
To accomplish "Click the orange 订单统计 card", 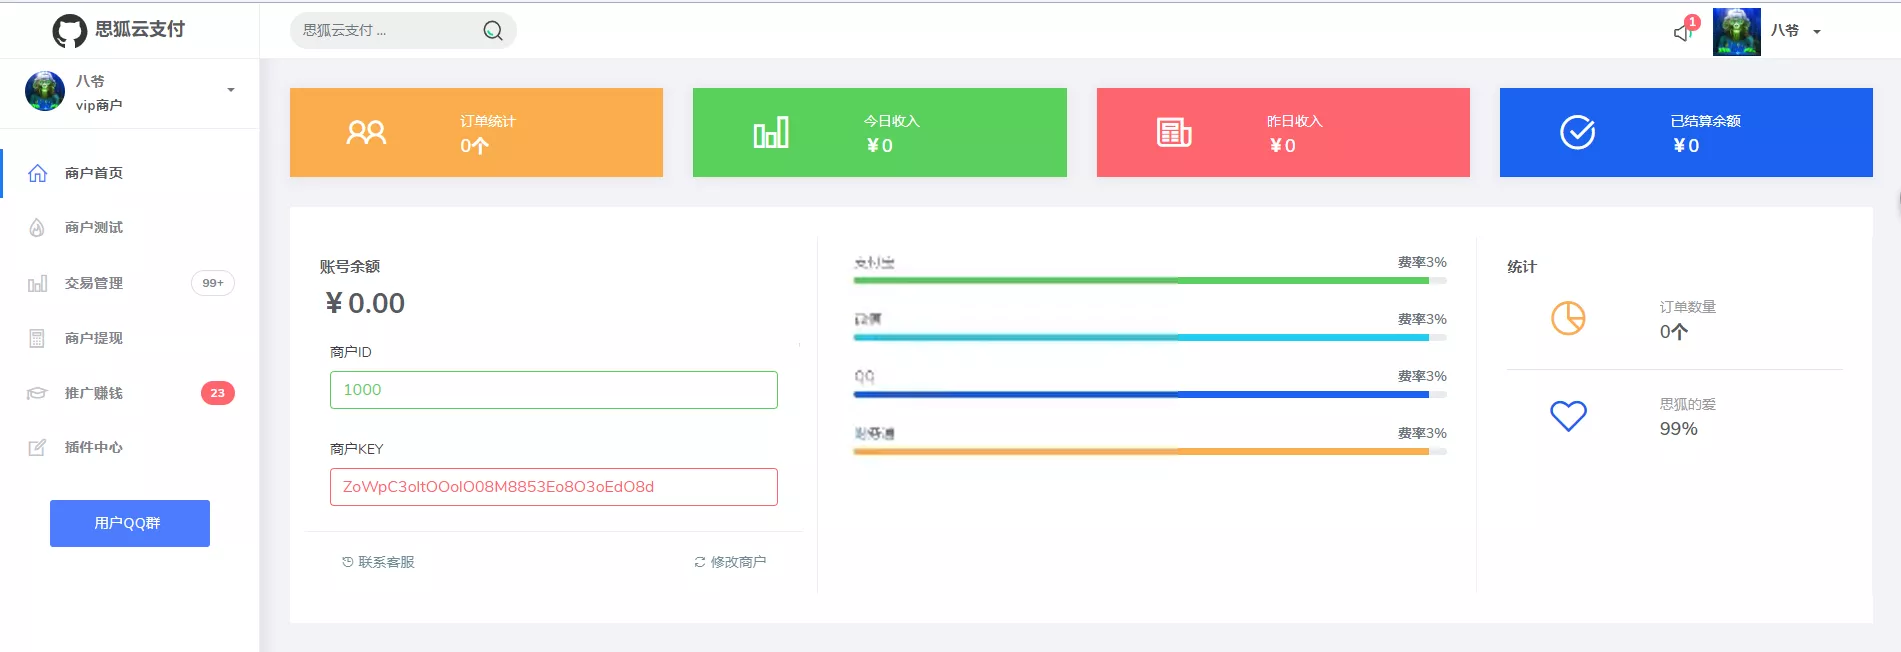I will coord(476,132).
